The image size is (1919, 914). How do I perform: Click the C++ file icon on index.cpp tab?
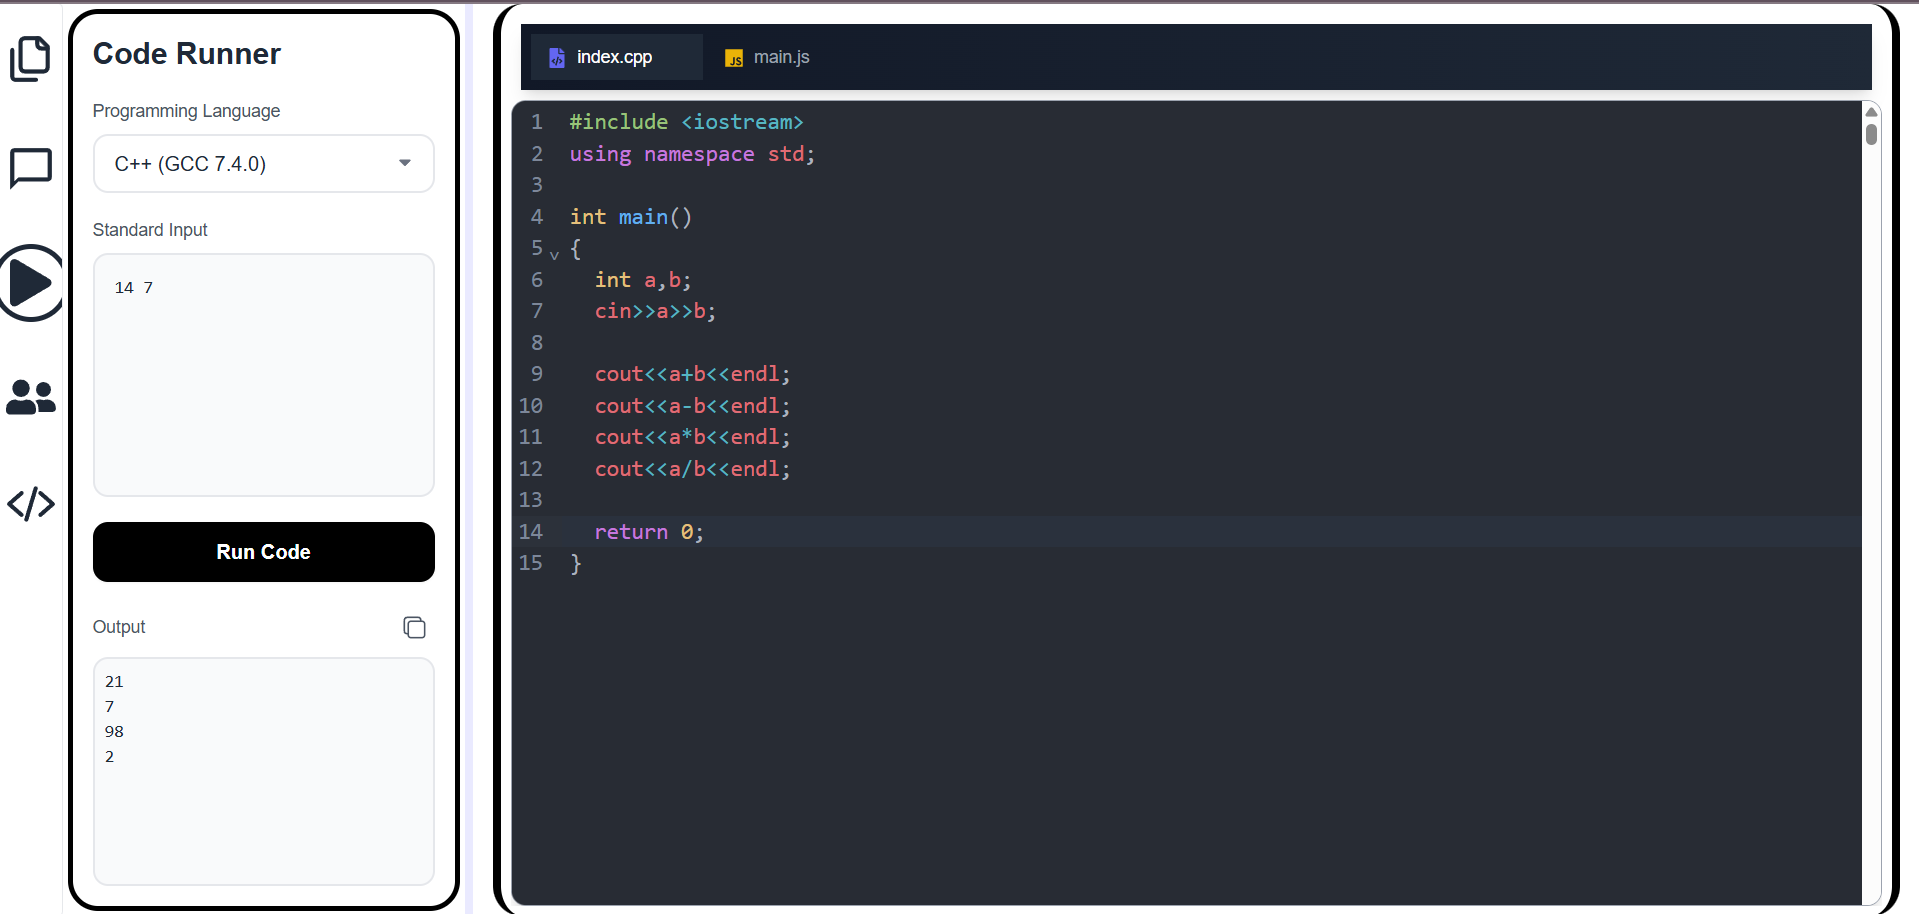[557, 58]
